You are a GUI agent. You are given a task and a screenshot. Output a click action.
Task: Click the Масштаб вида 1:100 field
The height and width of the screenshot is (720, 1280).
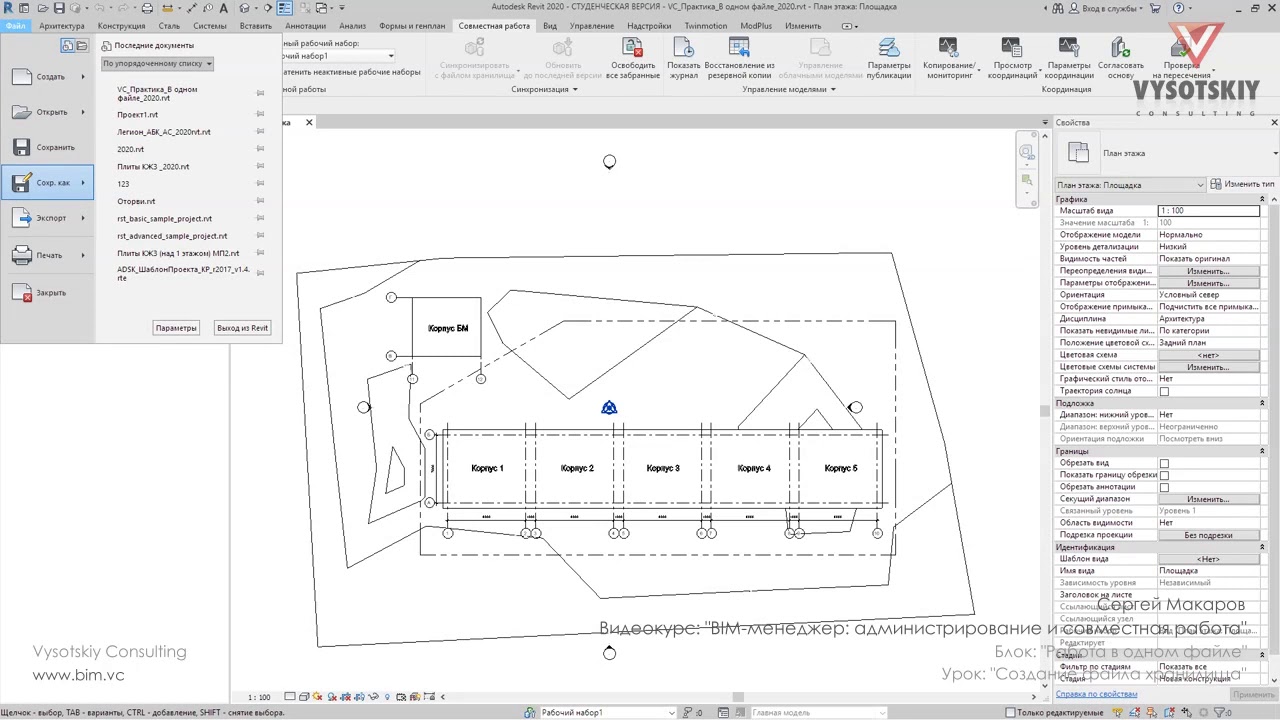tap(1208, 211)
